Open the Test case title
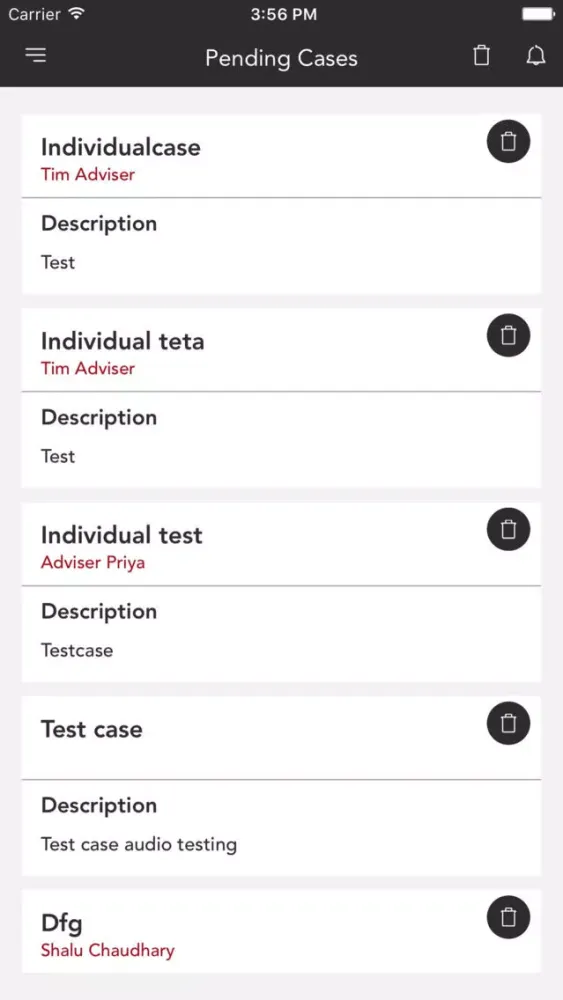 (x=92, y=729)
